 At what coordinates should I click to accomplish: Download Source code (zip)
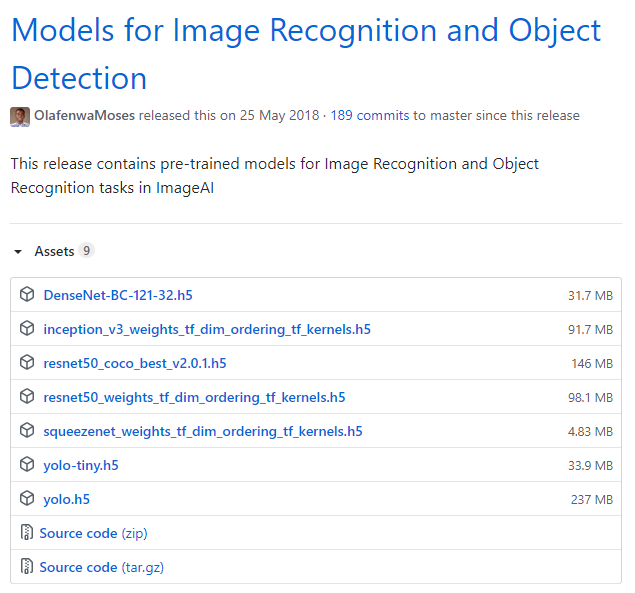click(x=94, y=533)
